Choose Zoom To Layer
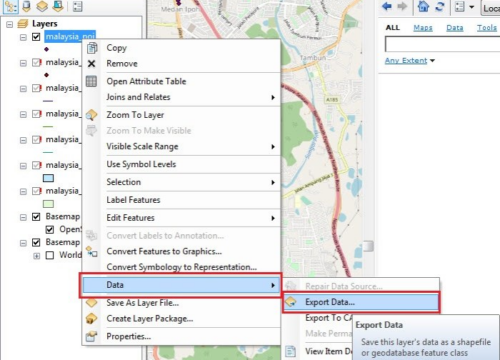 point(135,115)
